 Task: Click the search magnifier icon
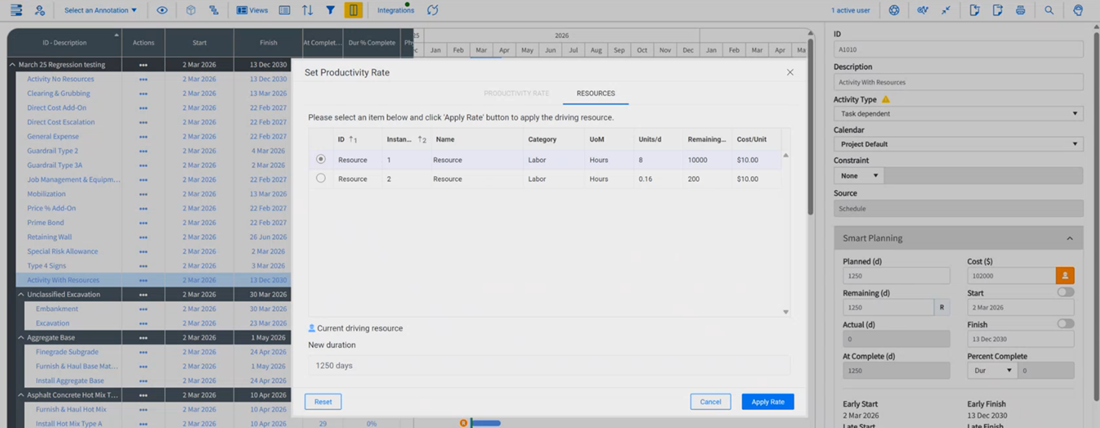pyautogui.click(x=1049, y=11)
